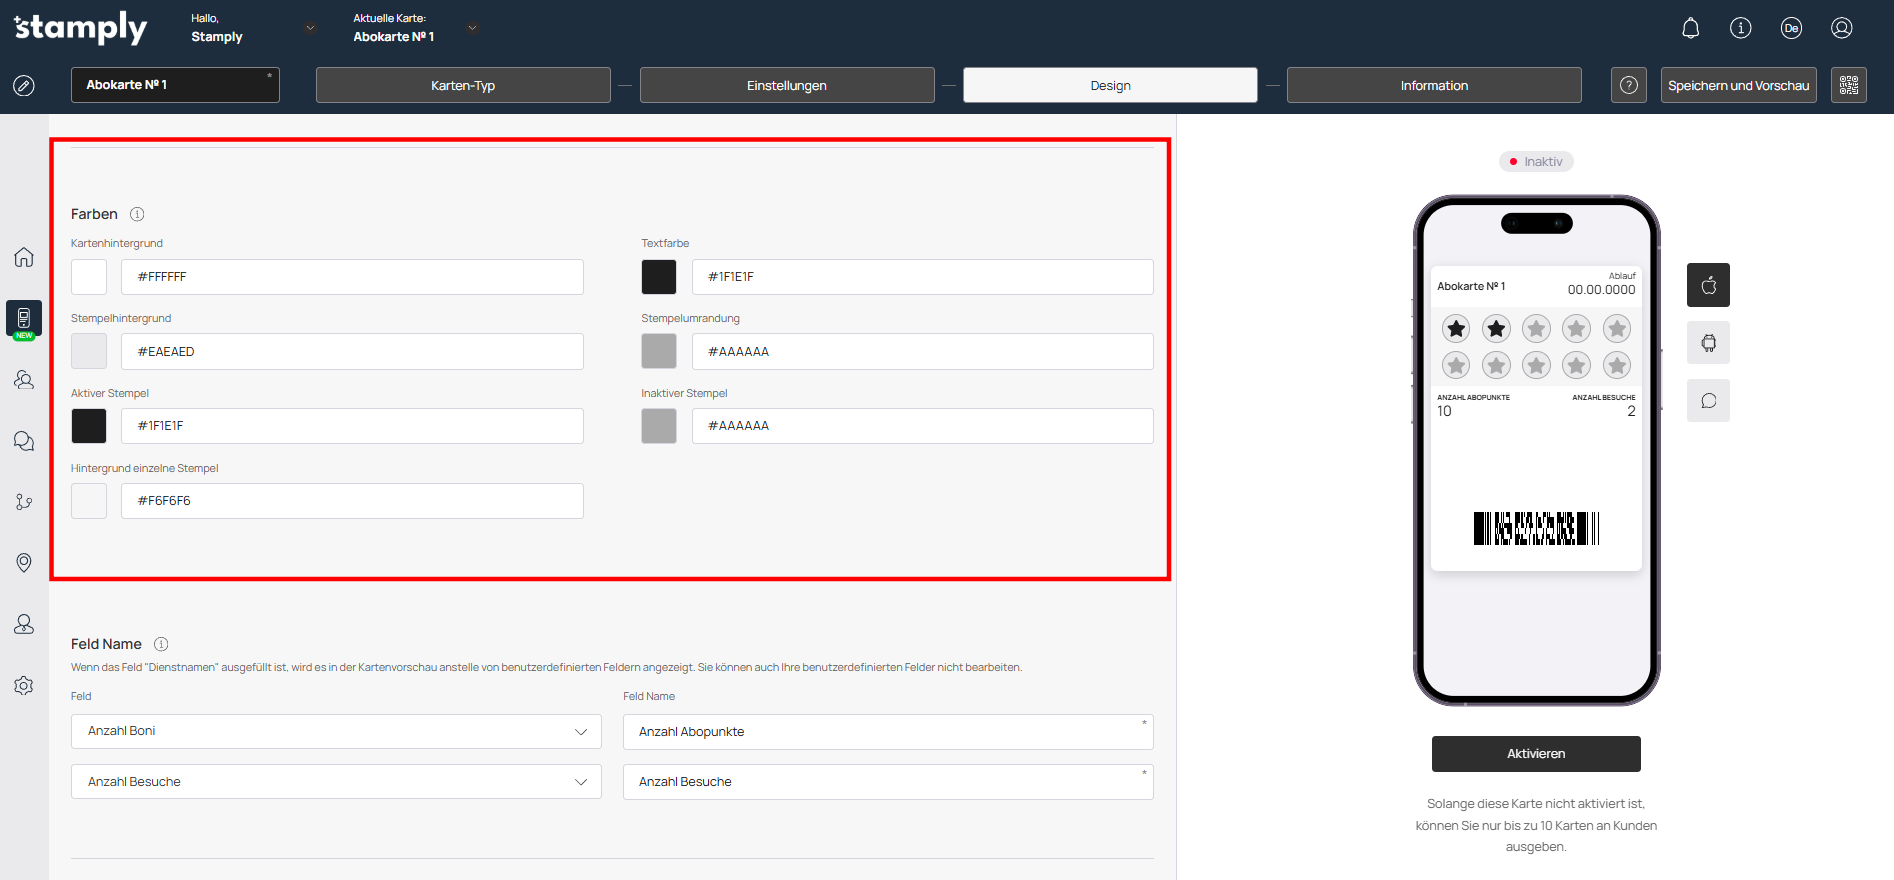Viewport: 1894px width, 880px height.
Task: Click the help question mark icon
Action: [1628, 85]
